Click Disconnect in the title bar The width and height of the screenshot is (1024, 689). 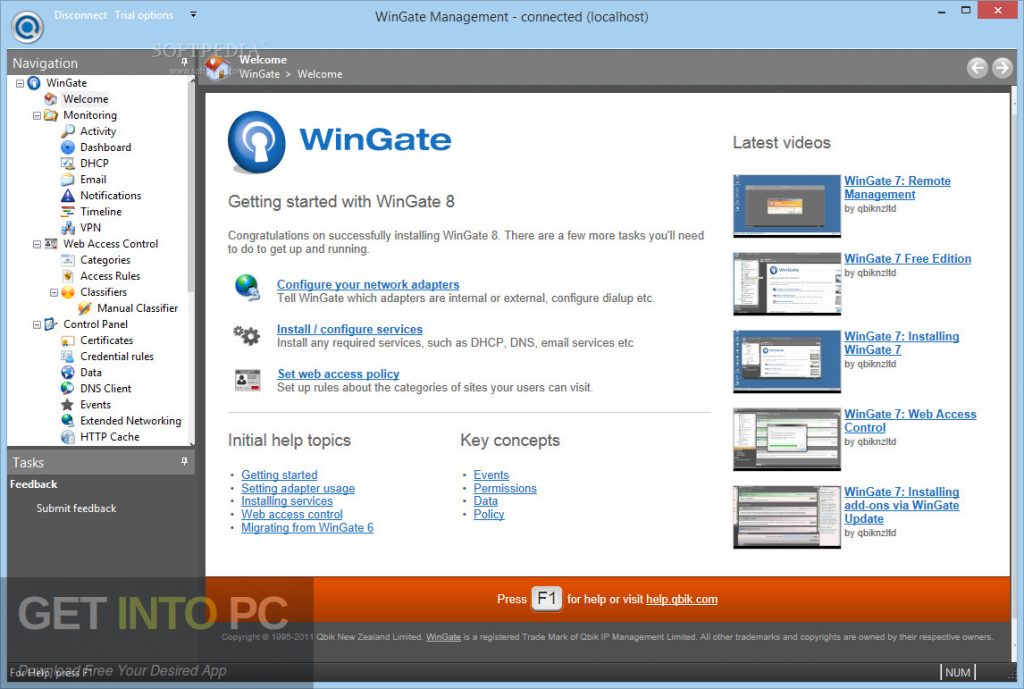coord(80,15)
